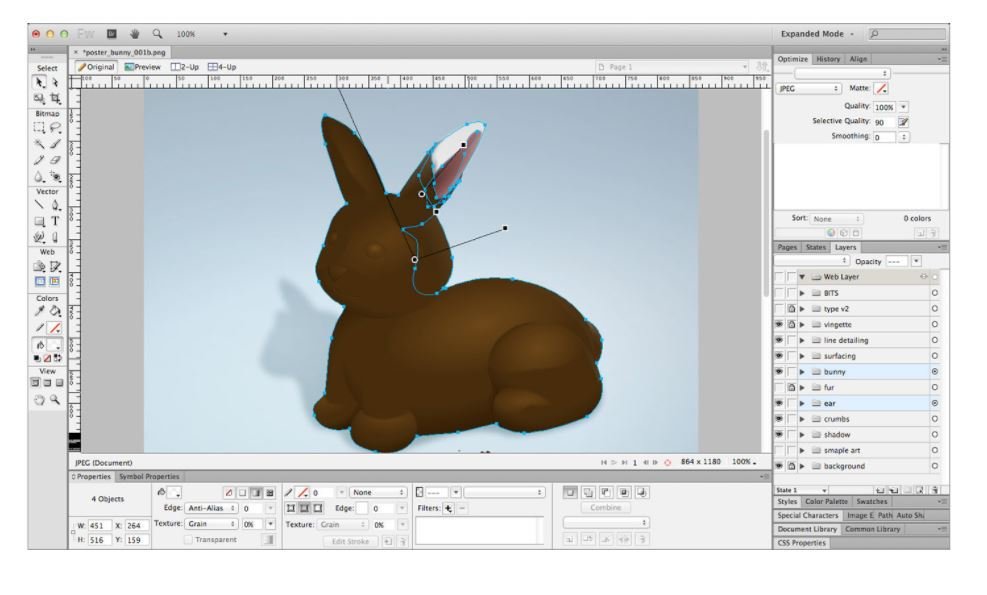Select the Slice tool
This screenshot has height=595, width=987.
coord(55,266)
